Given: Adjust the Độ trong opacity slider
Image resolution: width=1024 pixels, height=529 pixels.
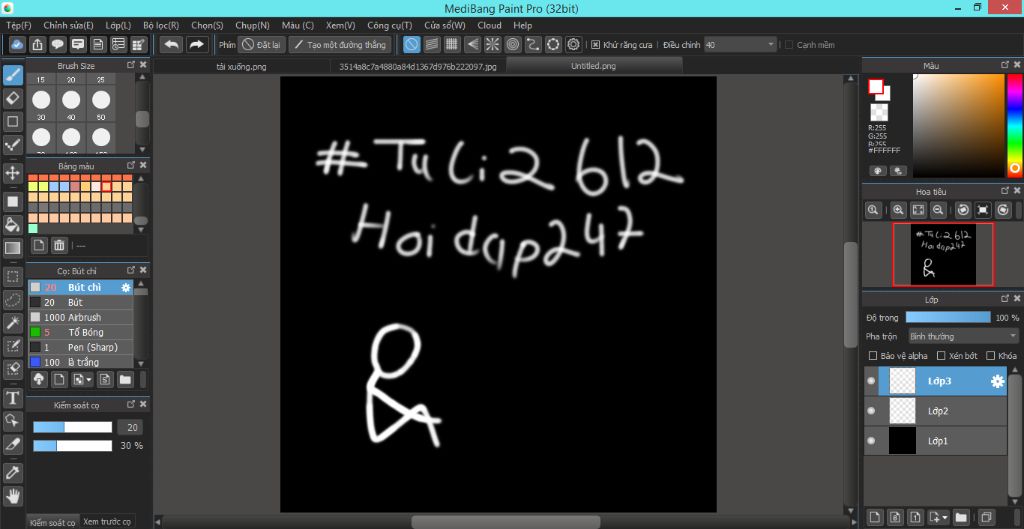Looking at the screenshot, I should click(948, 317).
